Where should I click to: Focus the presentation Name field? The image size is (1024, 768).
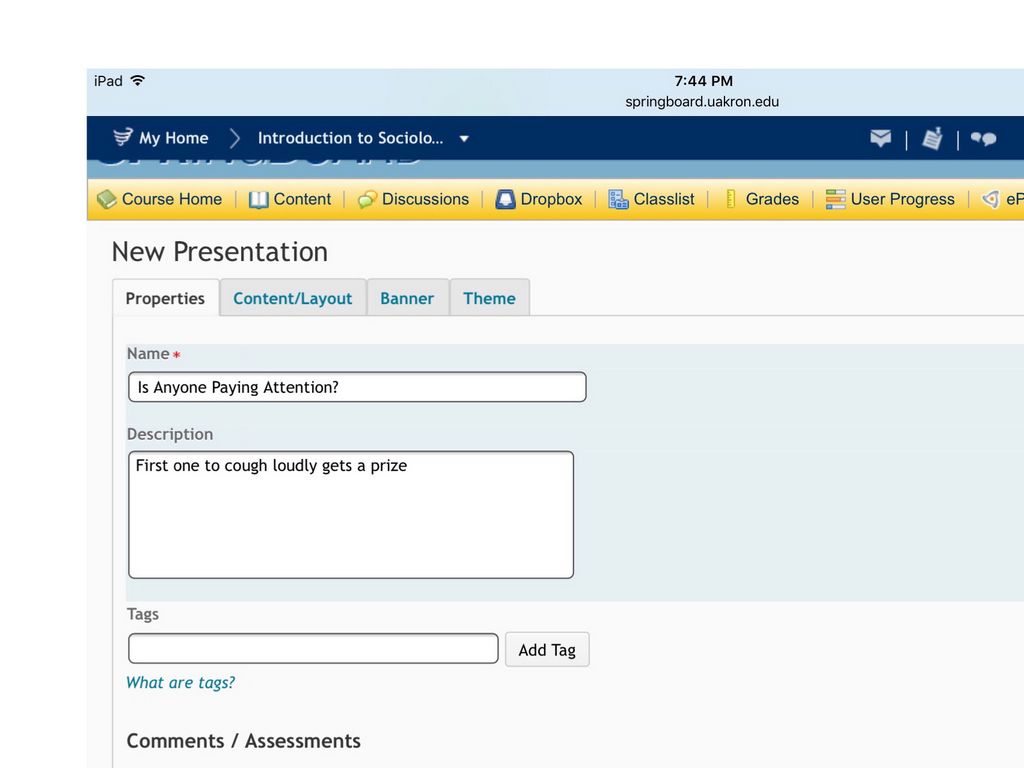coord(357,387)
